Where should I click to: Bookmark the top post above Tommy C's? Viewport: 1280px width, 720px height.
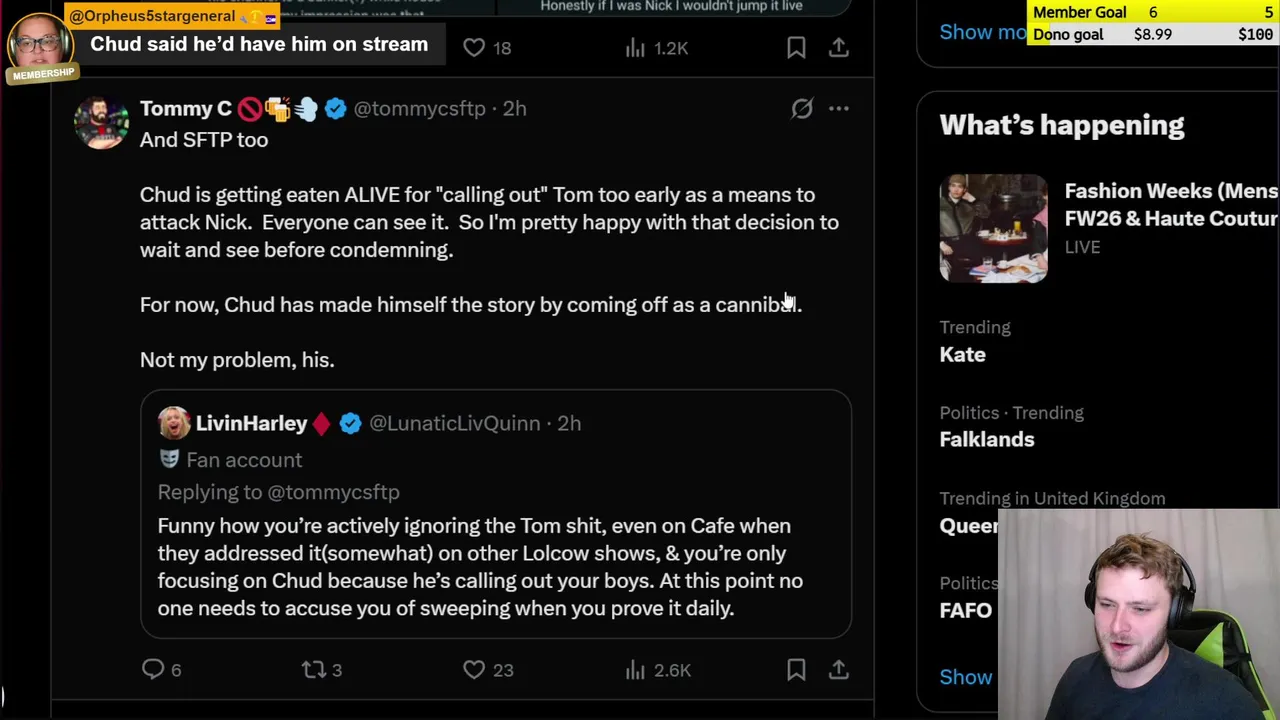796,47
